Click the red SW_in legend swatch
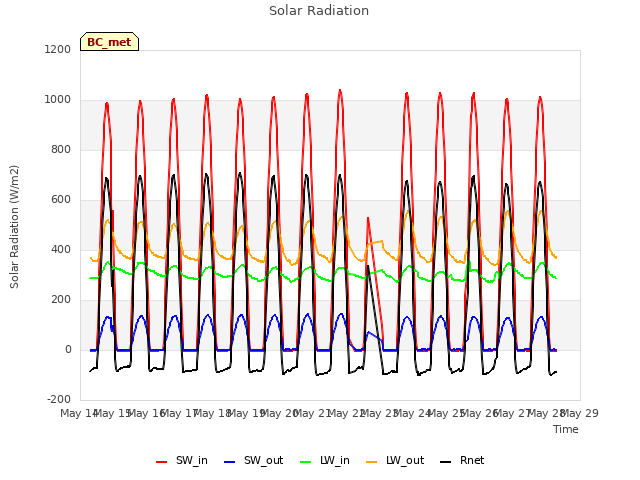 (x=162, y=462)
